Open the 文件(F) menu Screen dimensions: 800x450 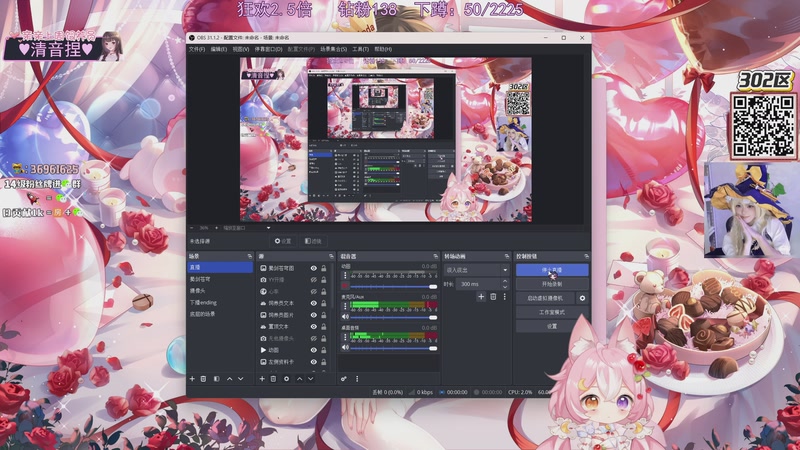[197, 49]
